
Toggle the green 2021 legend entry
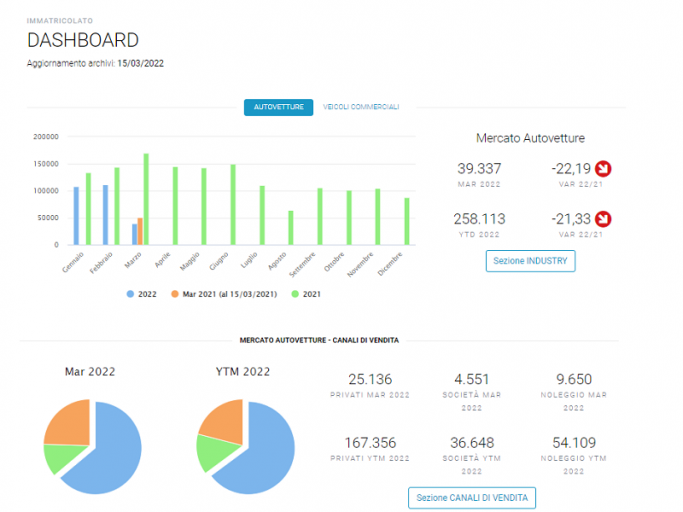[306, 294]
